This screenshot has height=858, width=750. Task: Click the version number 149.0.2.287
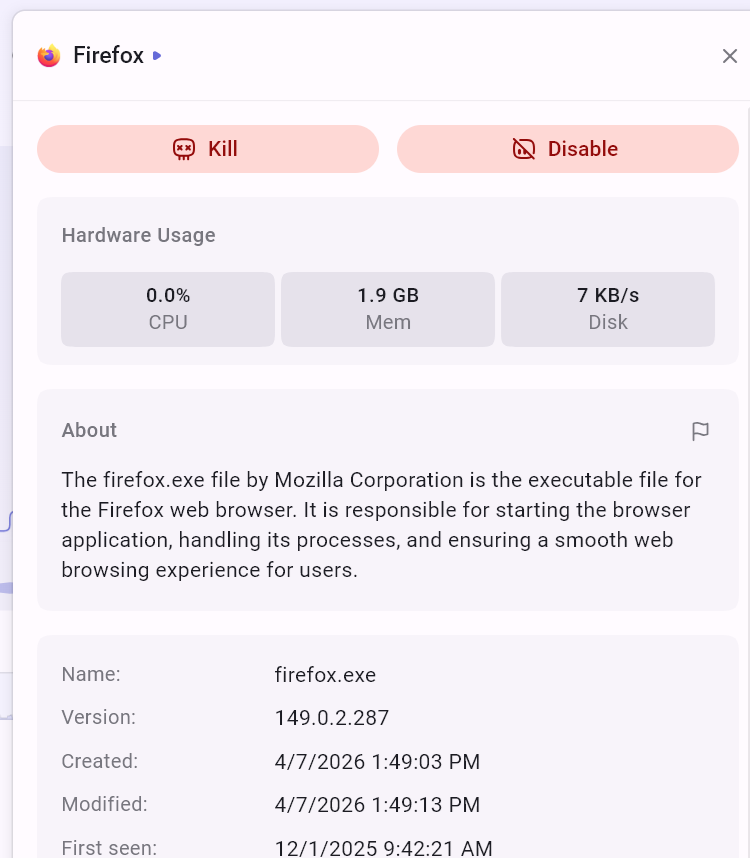332,718
